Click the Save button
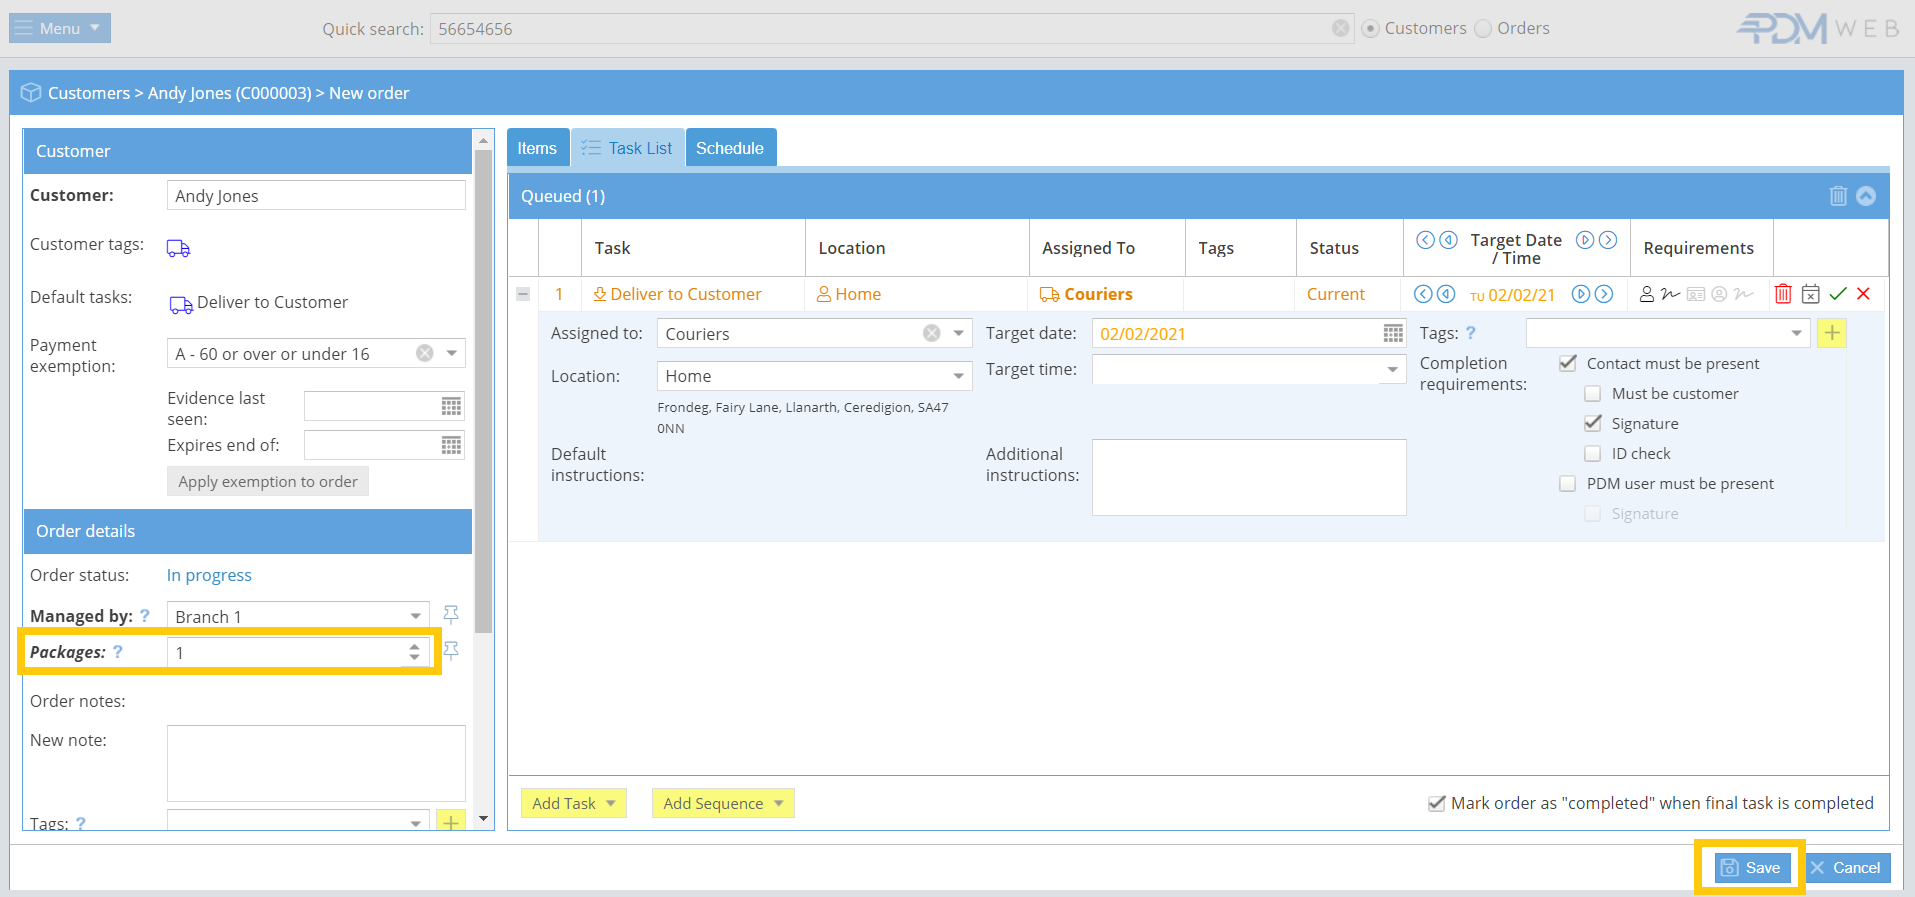 pos(1751,867)
